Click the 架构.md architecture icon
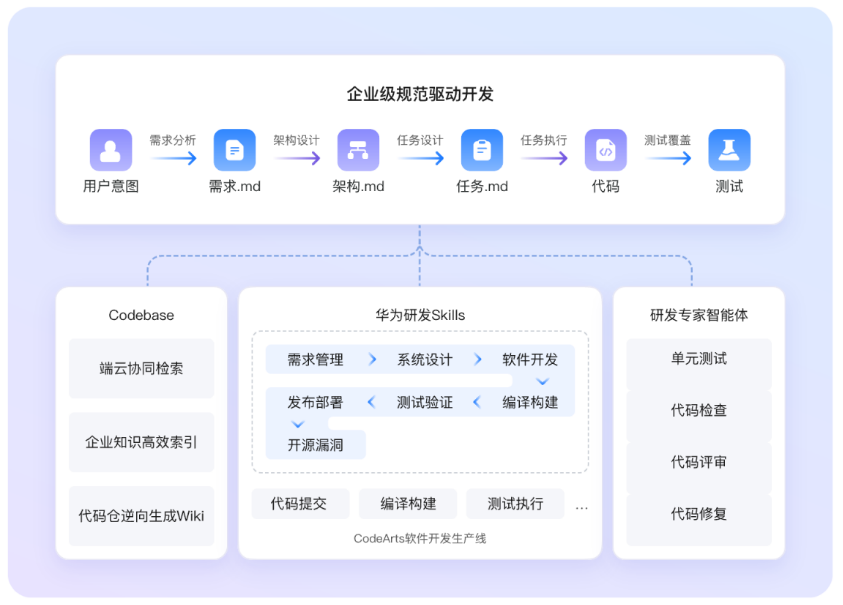The width and height of the screenshot is (843, 605). coord(358,150)
